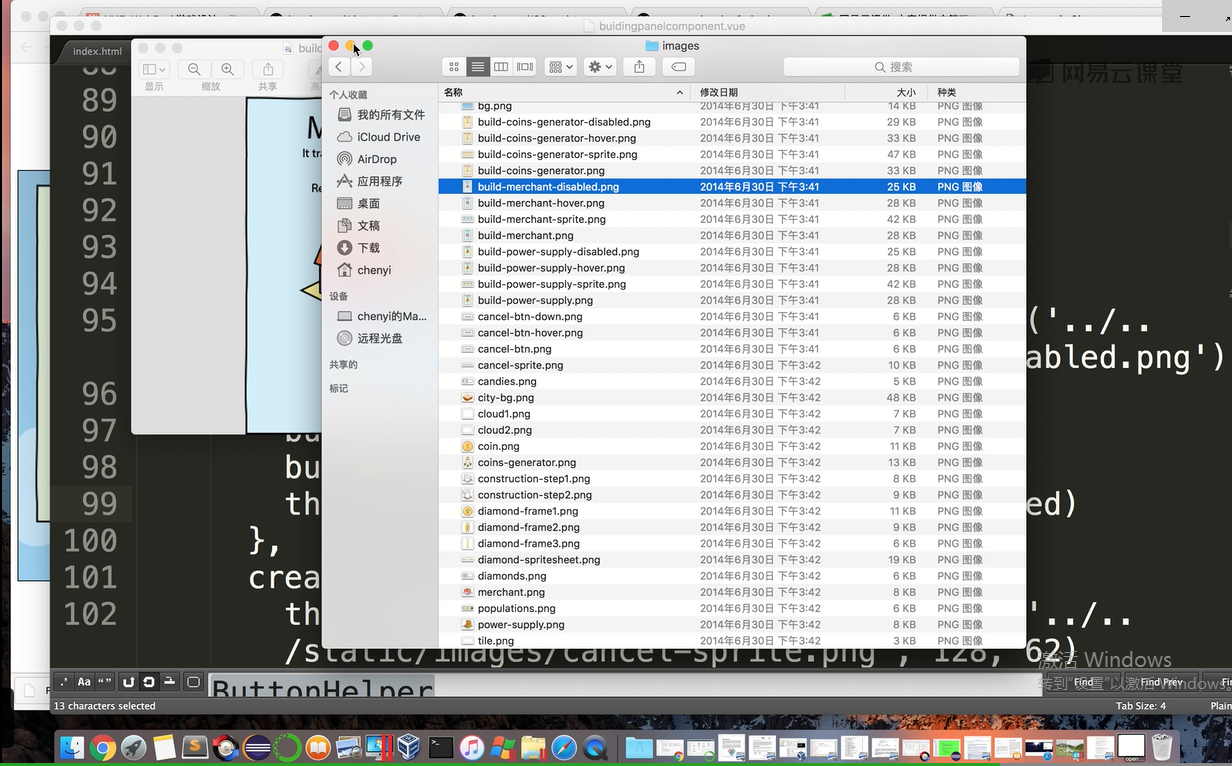Switch Finder to icon view
Image resolution: width=1232 pixels, height=766 pixels.
(x=454, y=66)
